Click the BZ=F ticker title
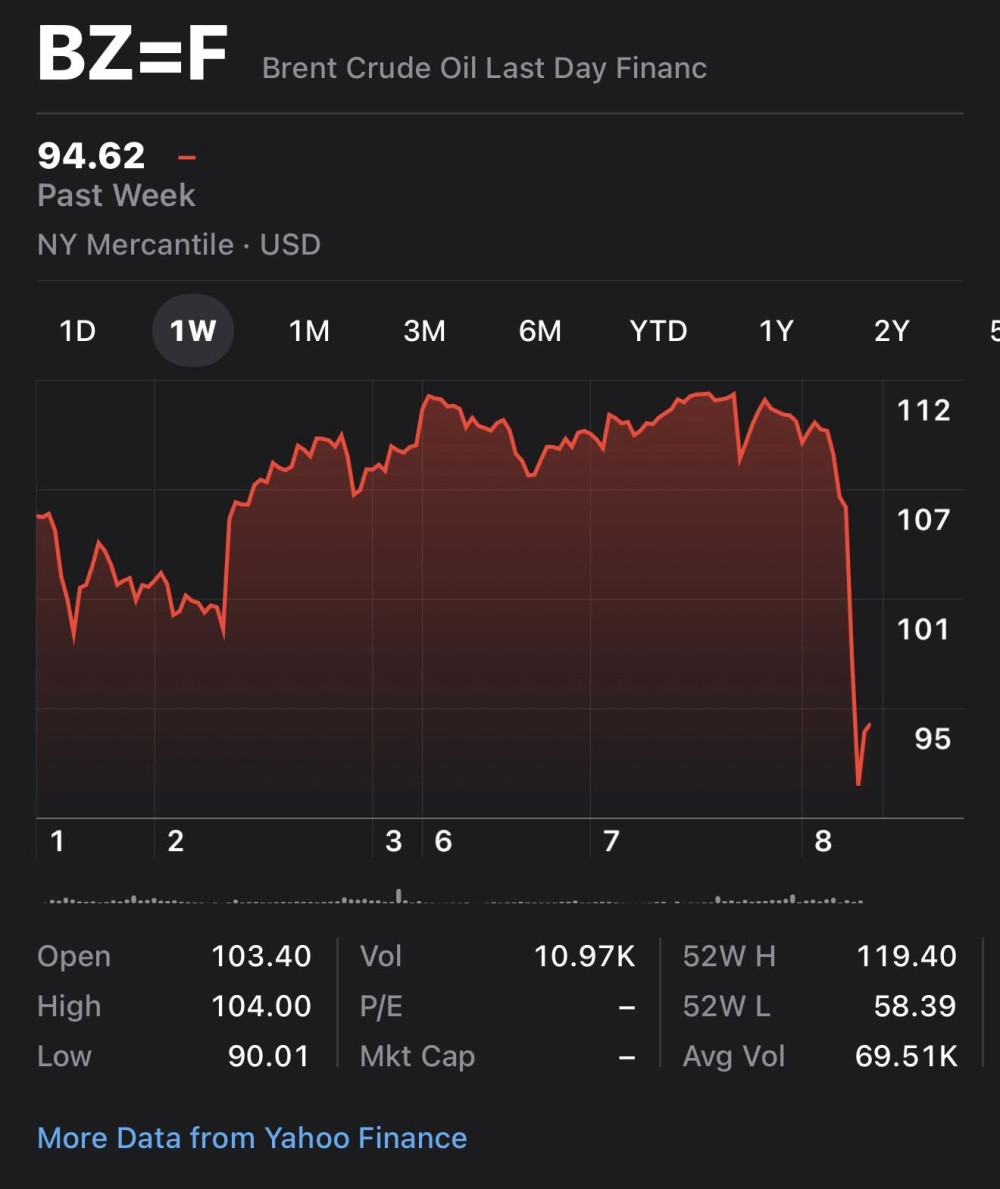 (133, 57)
